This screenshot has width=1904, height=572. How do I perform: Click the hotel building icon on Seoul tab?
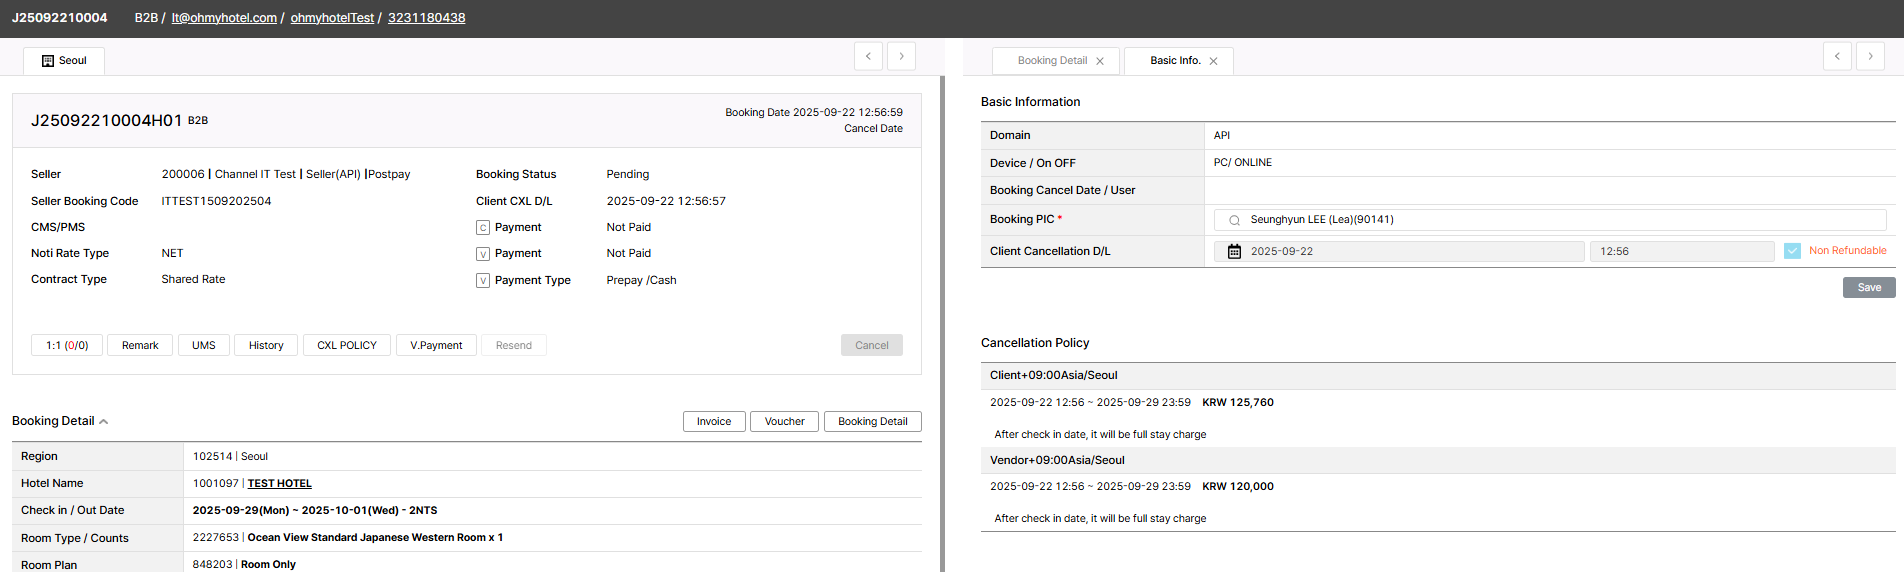[48, 61]
